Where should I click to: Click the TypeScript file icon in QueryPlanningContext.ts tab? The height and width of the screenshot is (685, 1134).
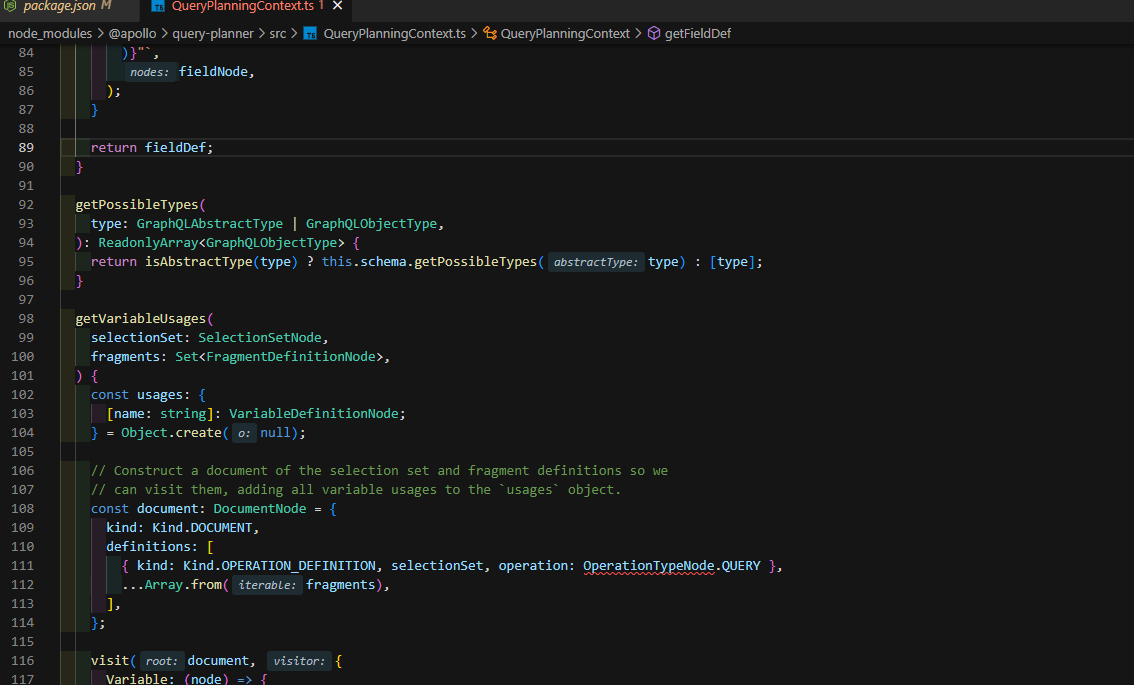point(158,7)
